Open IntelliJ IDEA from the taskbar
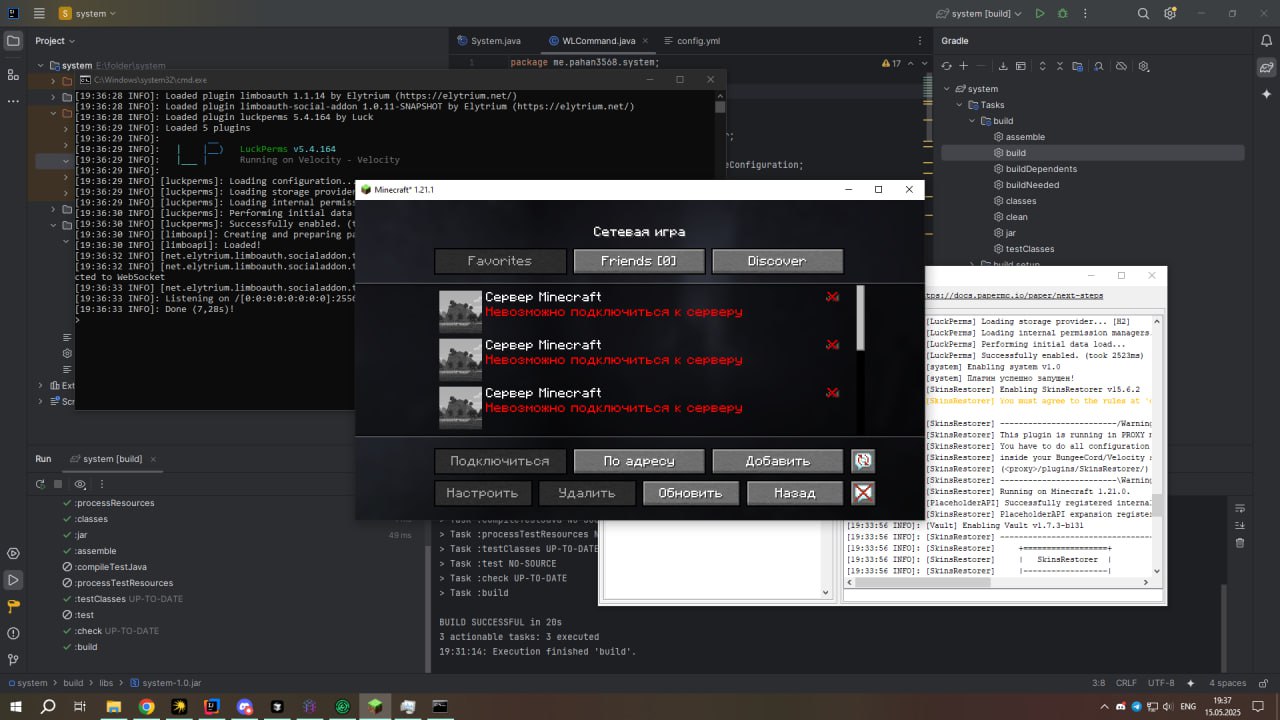The height and width of the screenshot is (720, 1280). point(212,706)
